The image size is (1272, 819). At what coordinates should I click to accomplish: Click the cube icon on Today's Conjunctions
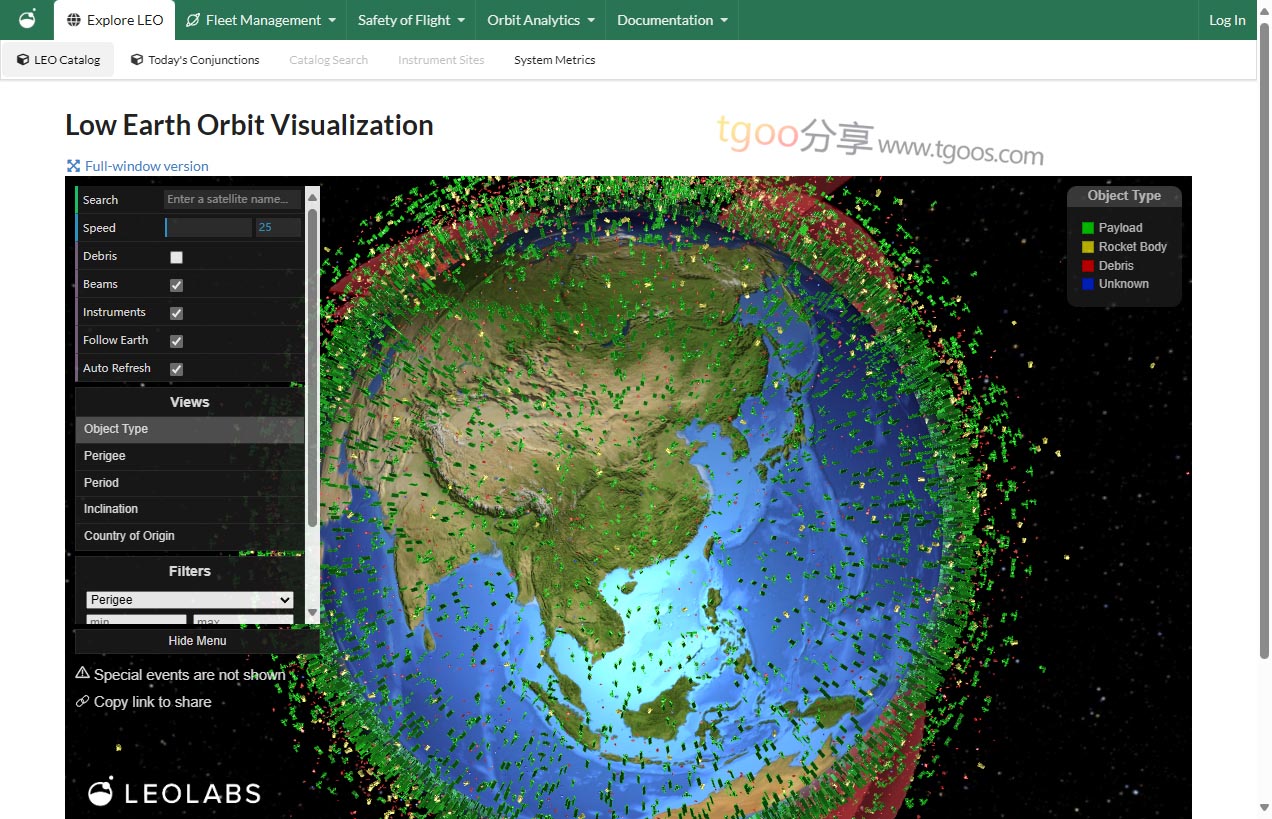pos(137,60)
